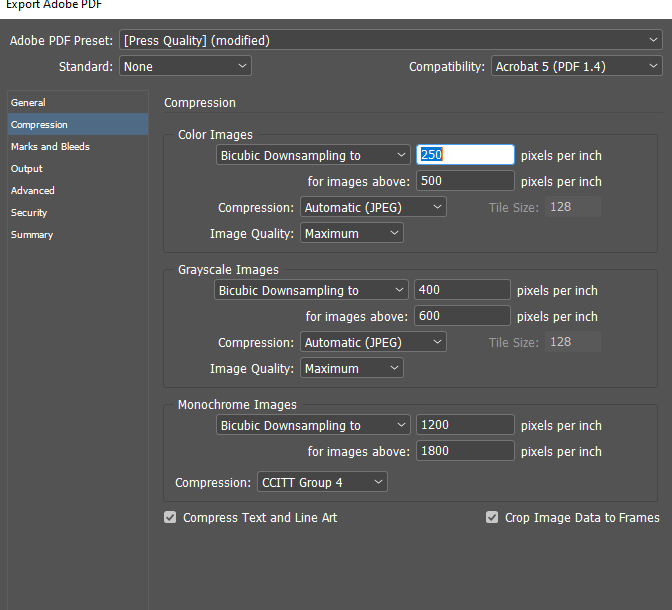Open Monochrome CCITT Group 4 compression dropdown
Screen dimensions: 672x610
(322, 483)
